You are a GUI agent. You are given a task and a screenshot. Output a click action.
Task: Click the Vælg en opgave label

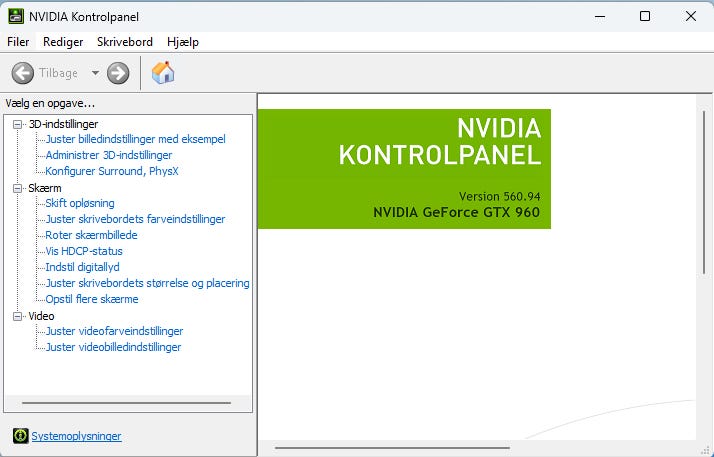[x=50, y=103]
